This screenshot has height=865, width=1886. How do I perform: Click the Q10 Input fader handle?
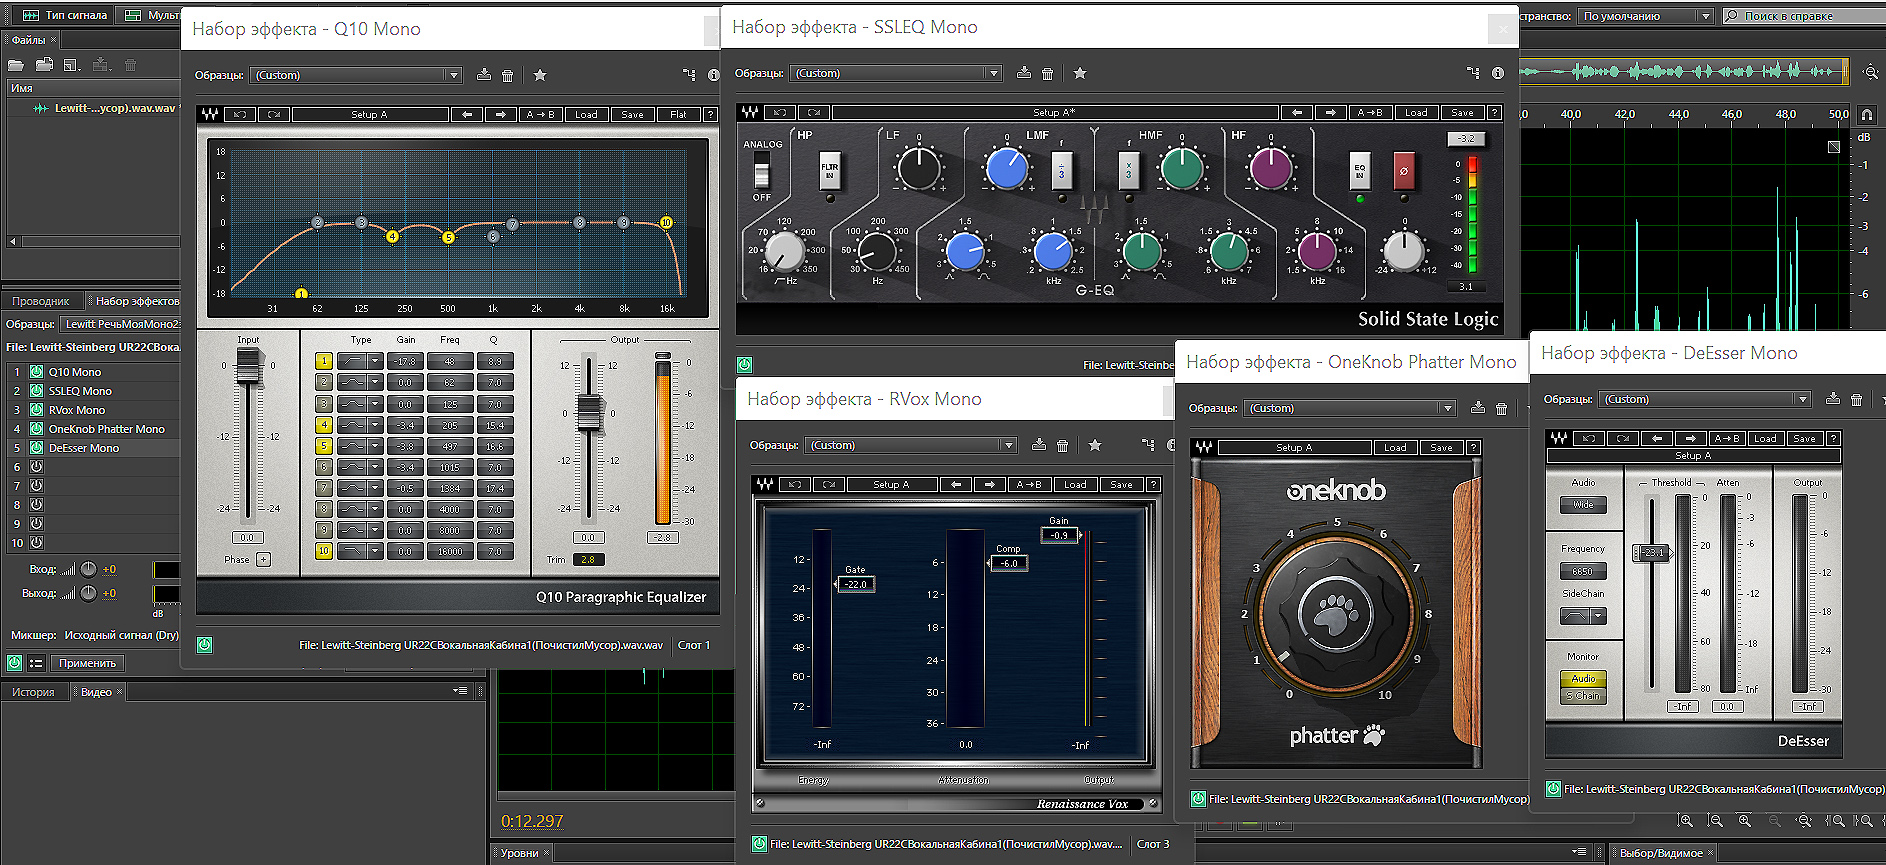point(248,368)
